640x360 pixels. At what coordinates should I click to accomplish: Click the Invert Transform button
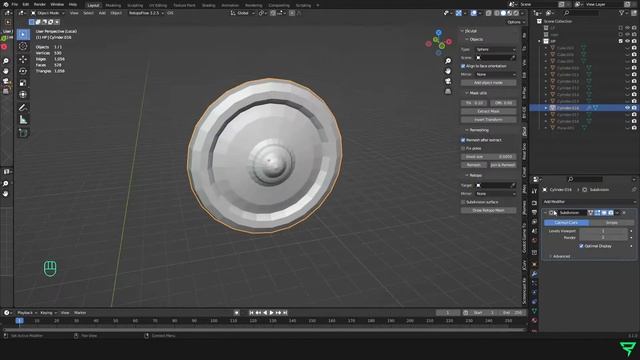(x=489, y=120)
